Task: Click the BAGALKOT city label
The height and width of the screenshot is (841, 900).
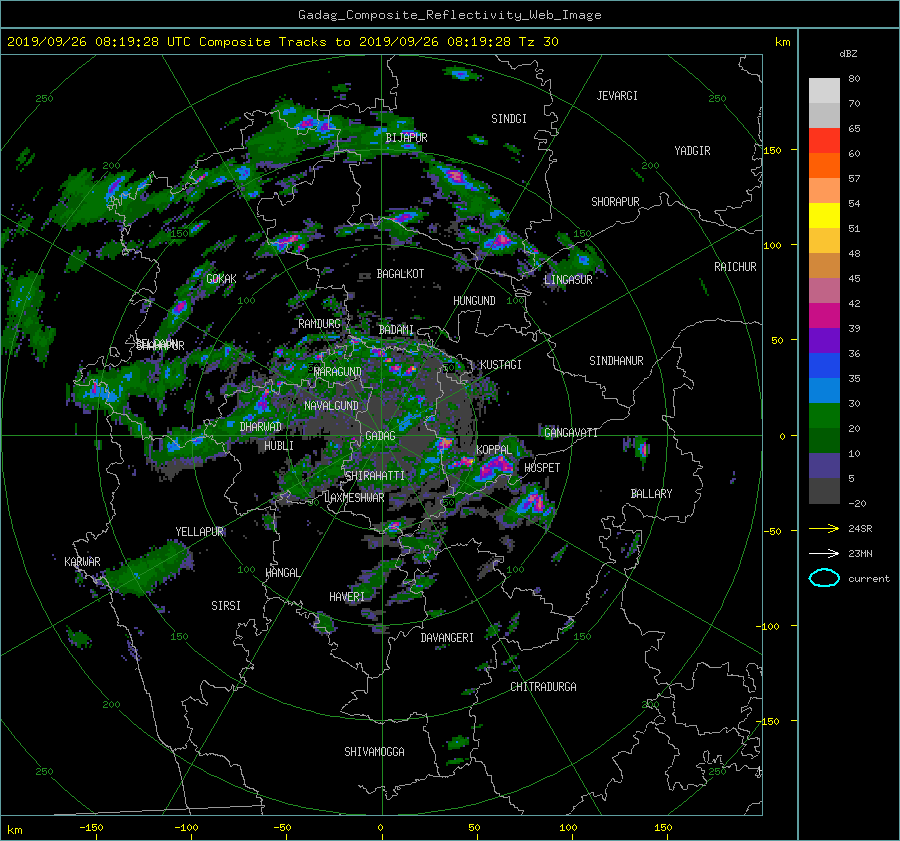Action: click(x=400, y=274)
